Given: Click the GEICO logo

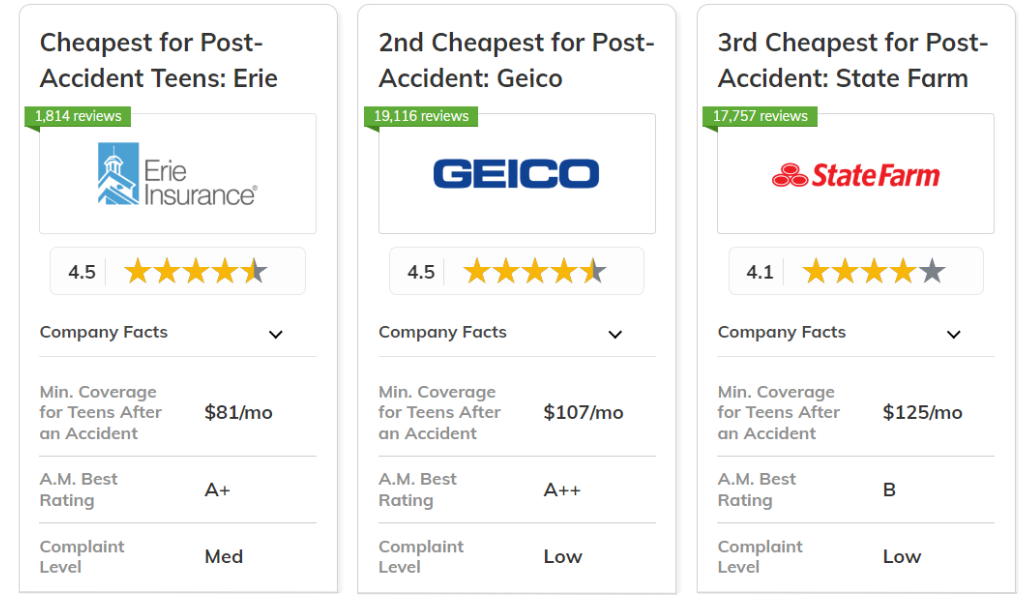Looking at the screenshot, I should (516, 174).
